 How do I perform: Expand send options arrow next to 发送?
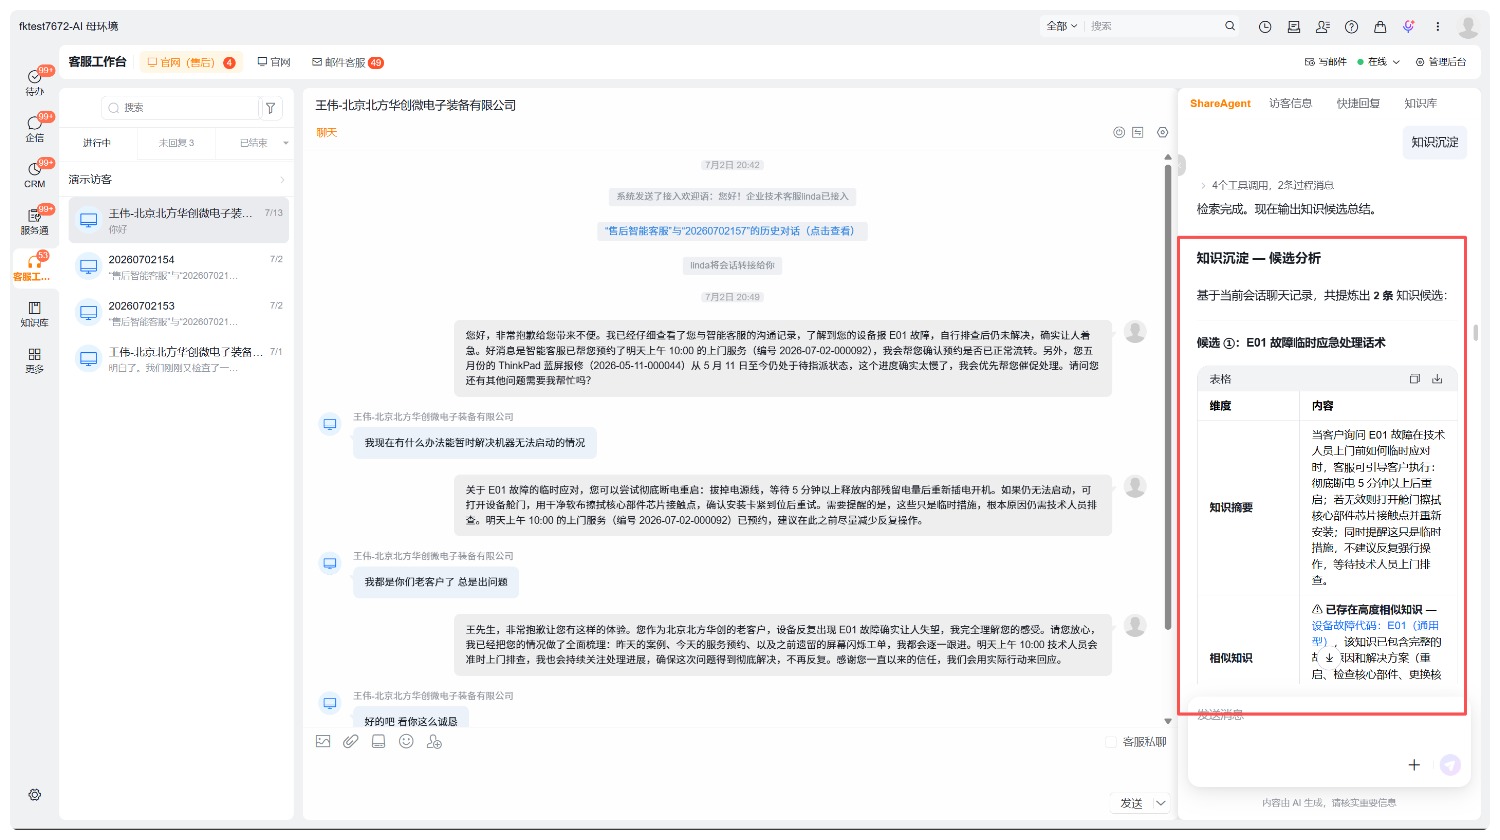point(1161,803)
